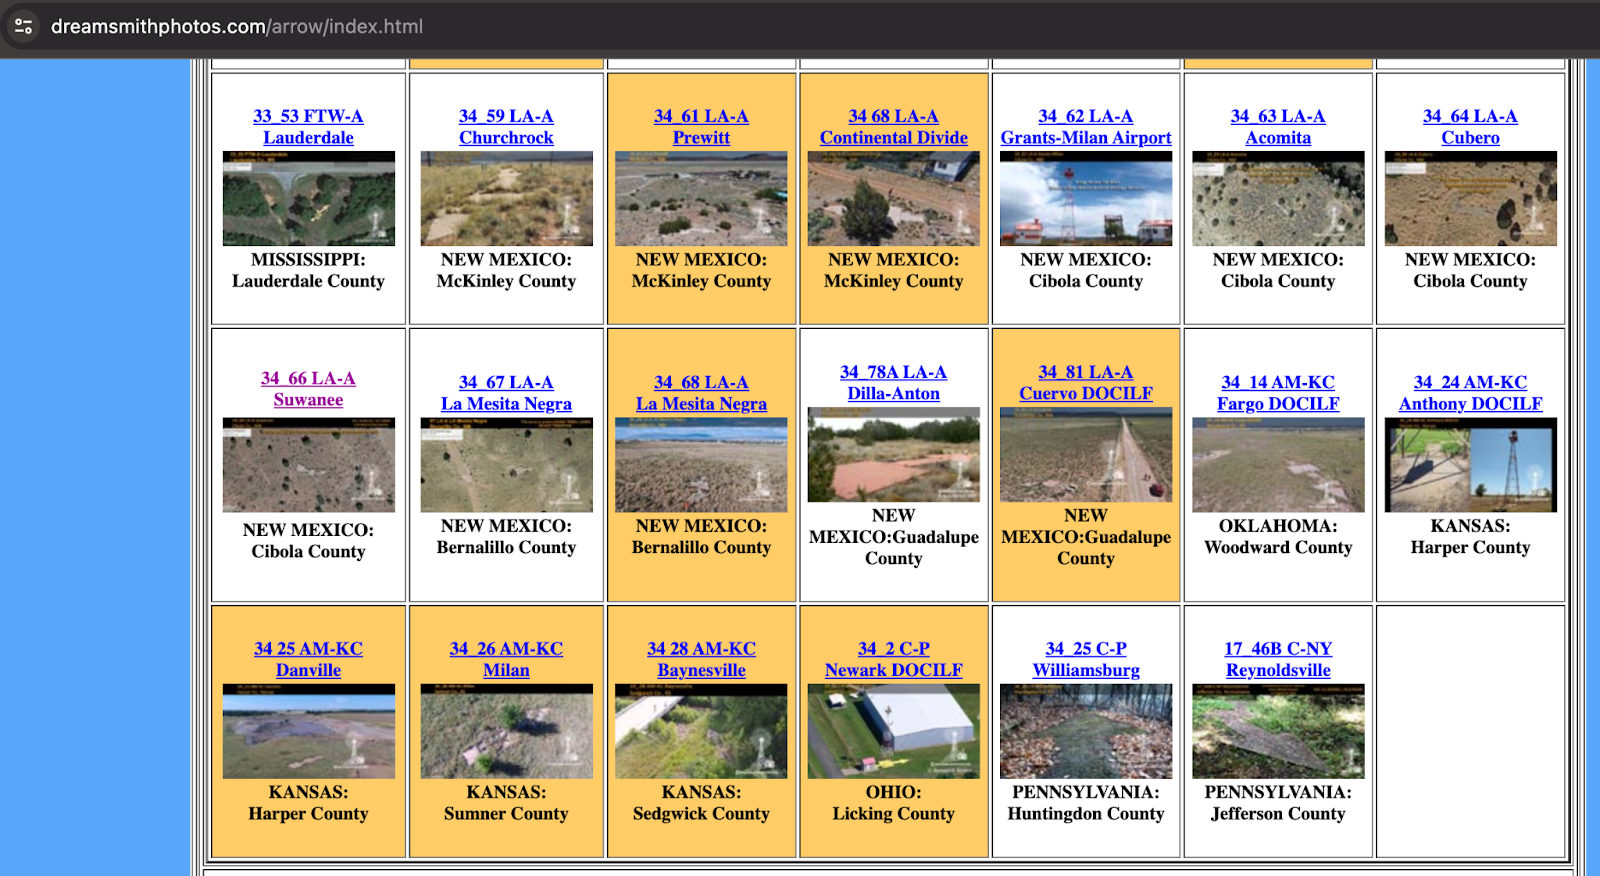Click the Suwanee photo thumbnail

[x=308, y=465]
